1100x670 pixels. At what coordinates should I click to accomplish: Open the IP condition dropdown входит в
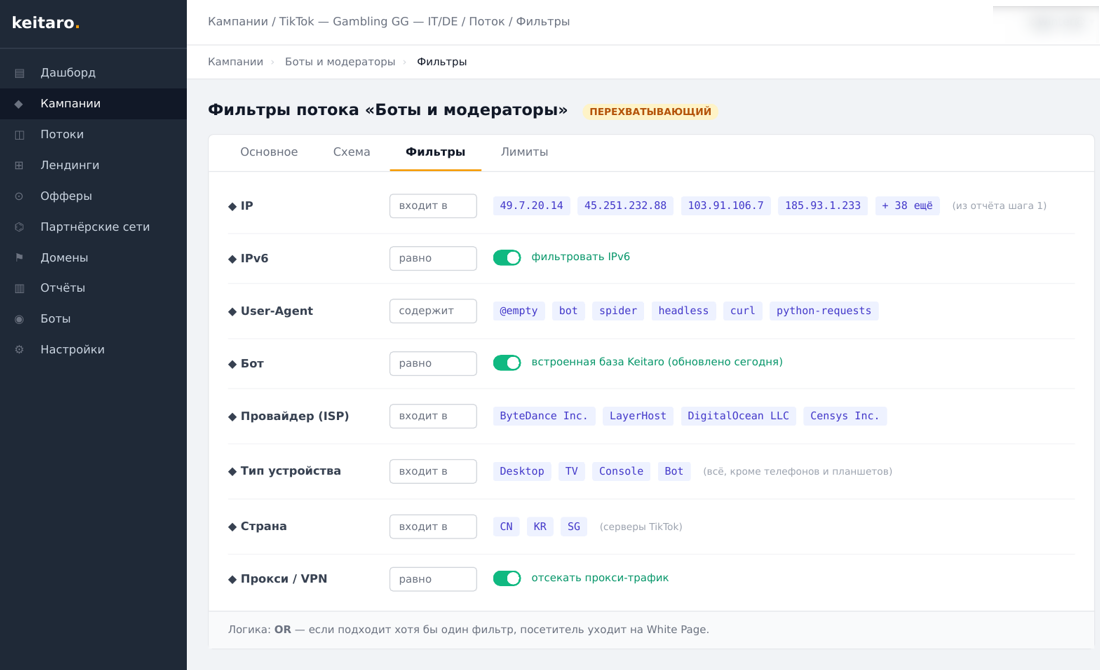click(x=433, y=205)
